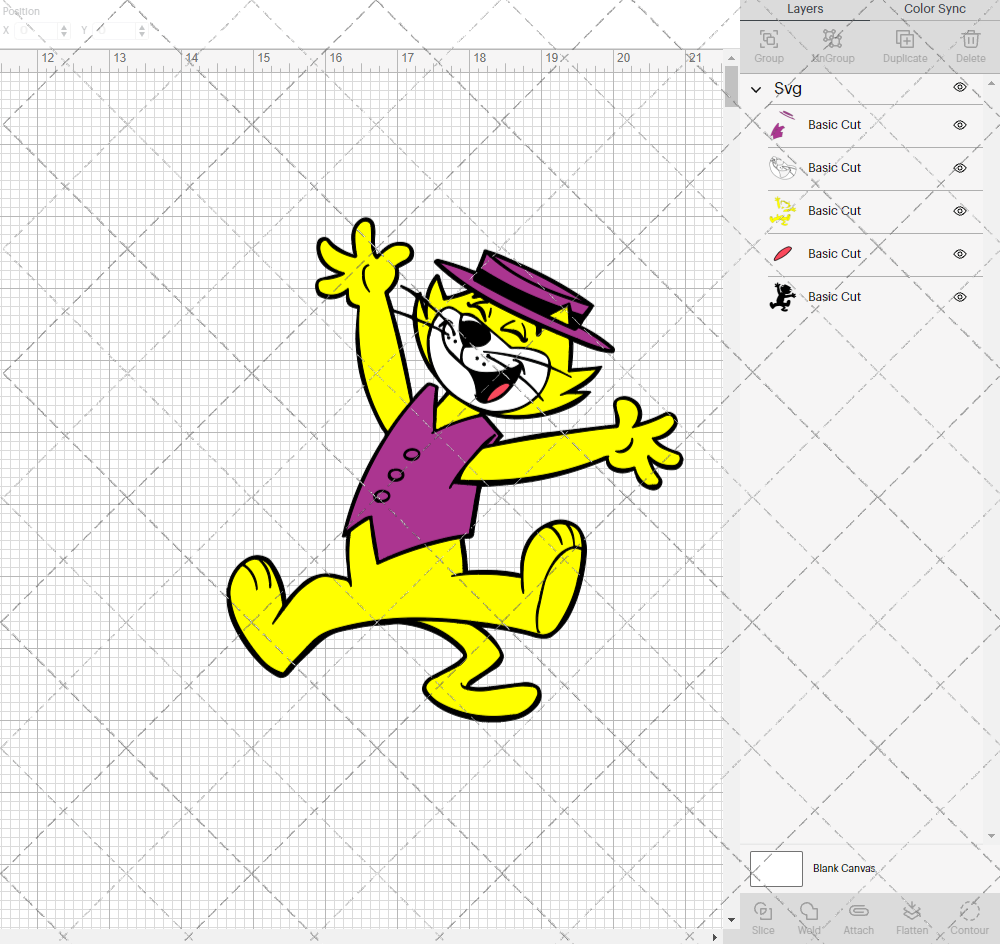Click the canvas vertical scrollbar

(x=729, y=88)
